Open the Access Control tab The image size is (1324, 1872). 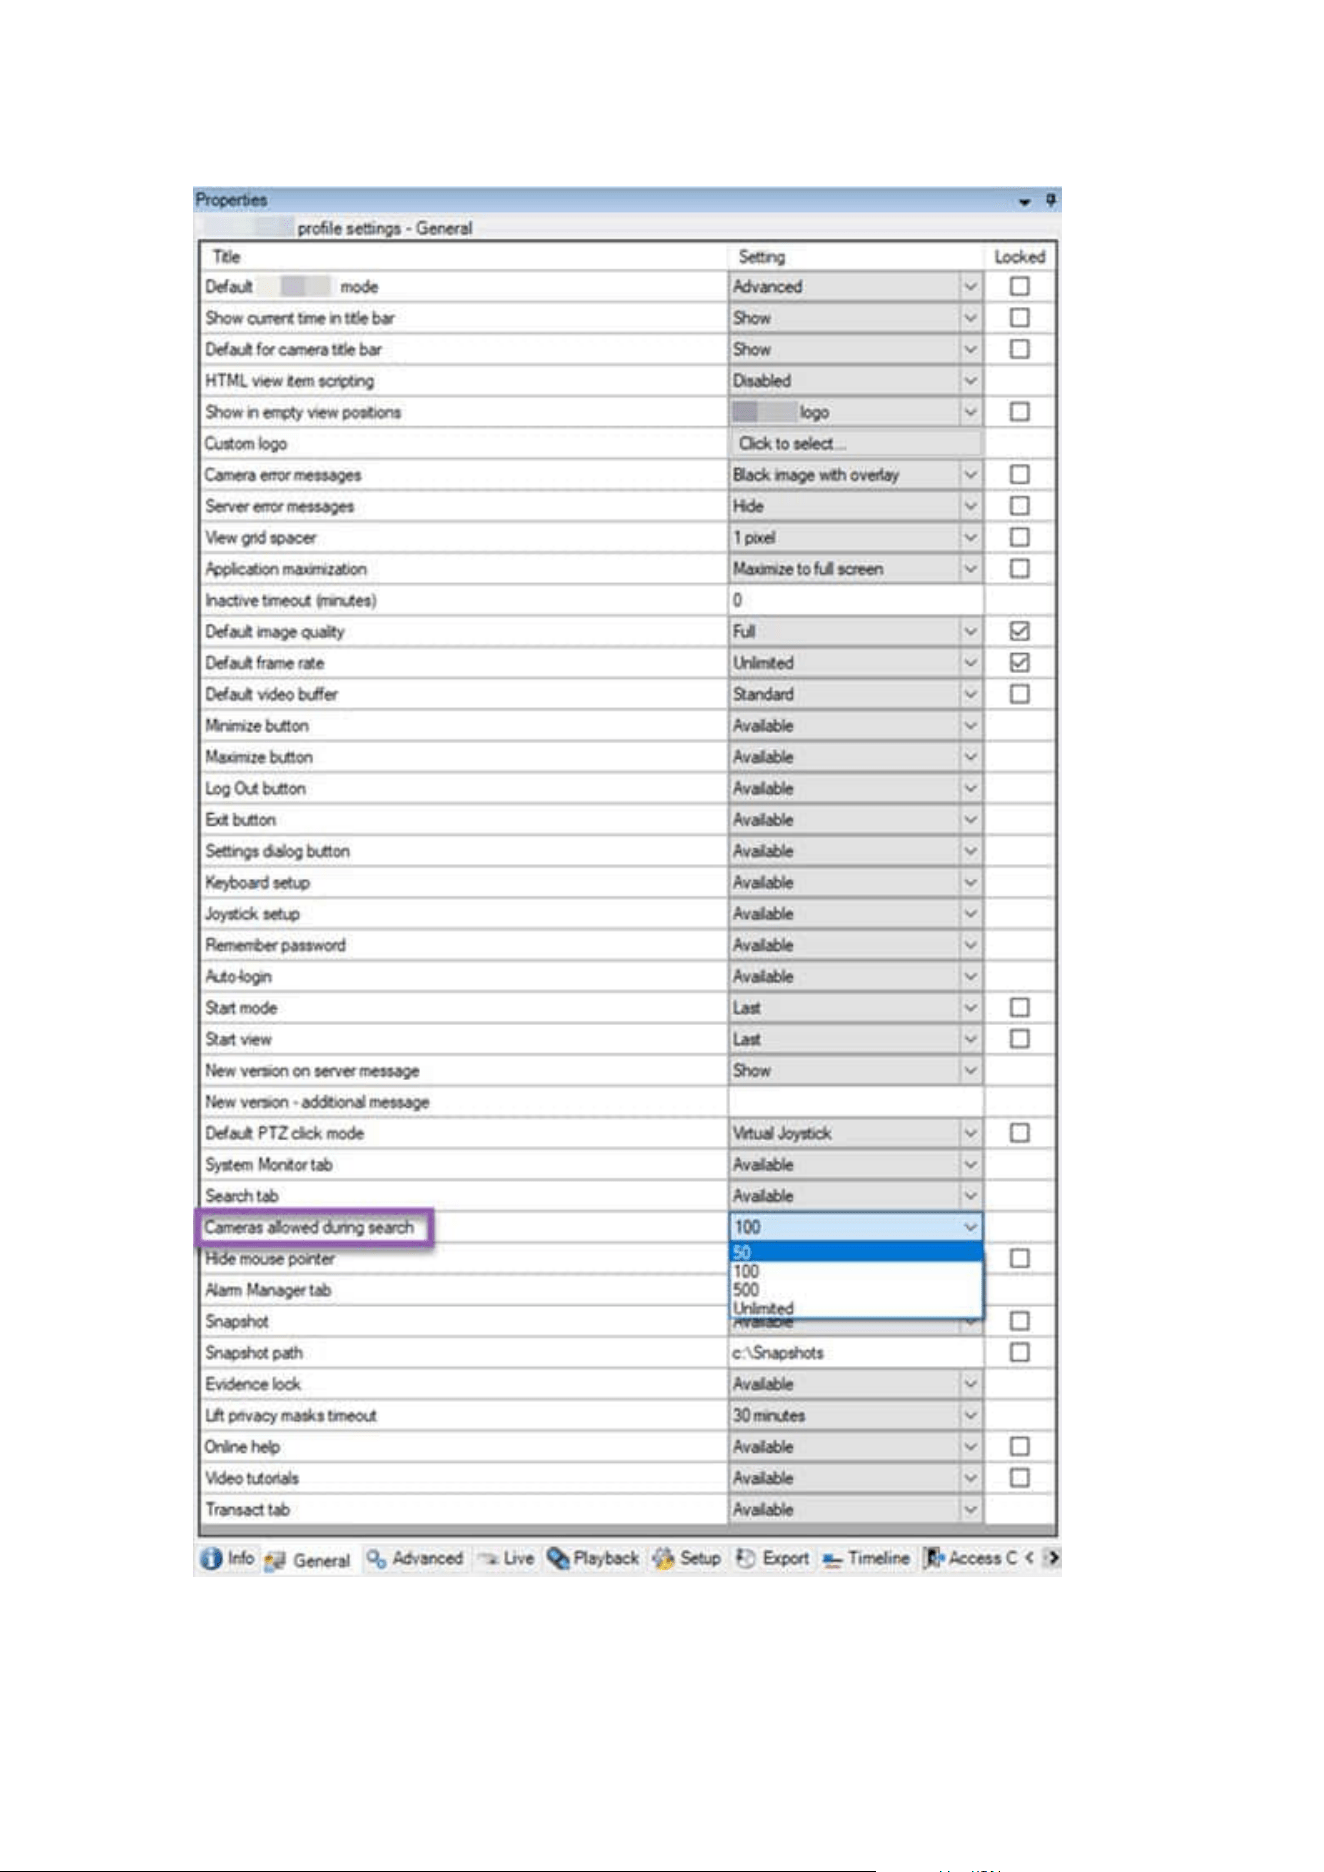[971, 1559]
